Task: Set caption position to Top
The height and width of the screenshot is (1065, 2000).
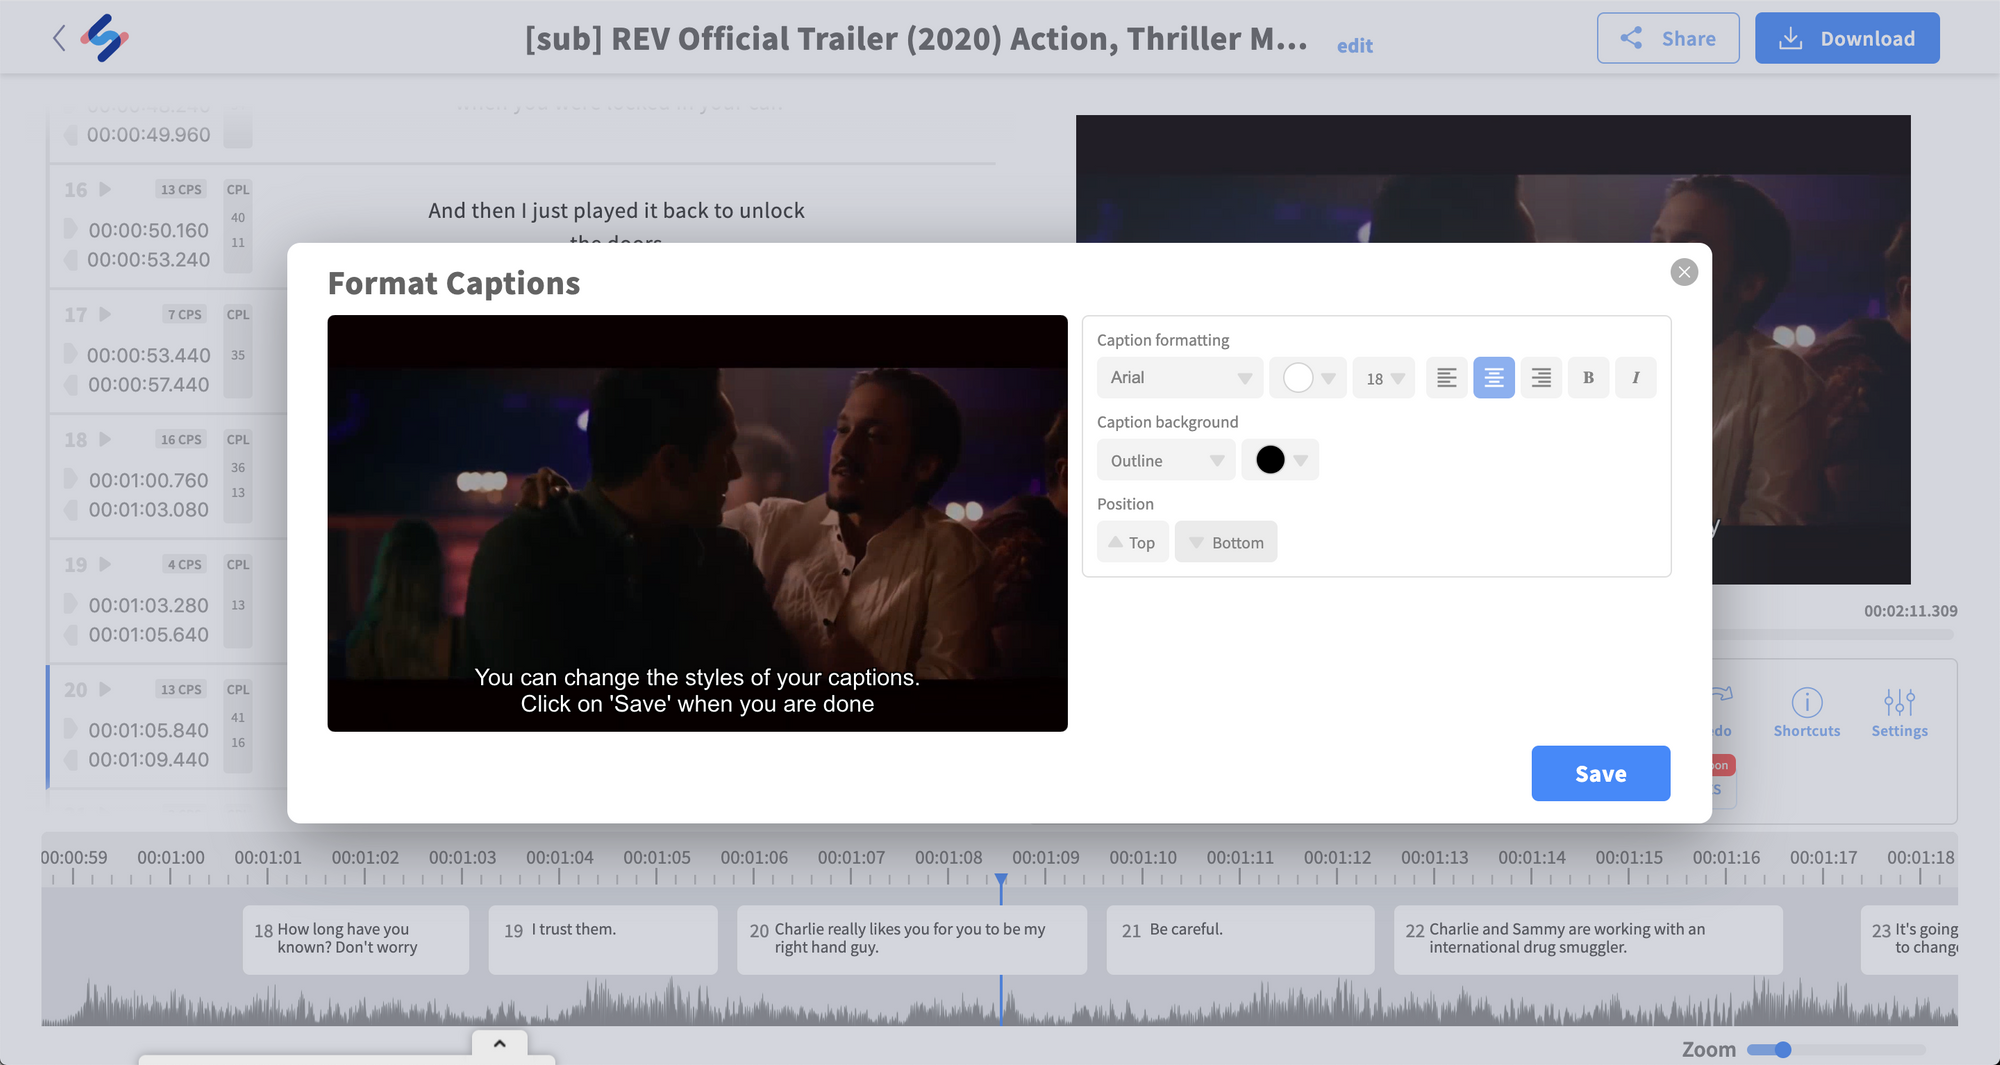Action: coord(1132,542)
